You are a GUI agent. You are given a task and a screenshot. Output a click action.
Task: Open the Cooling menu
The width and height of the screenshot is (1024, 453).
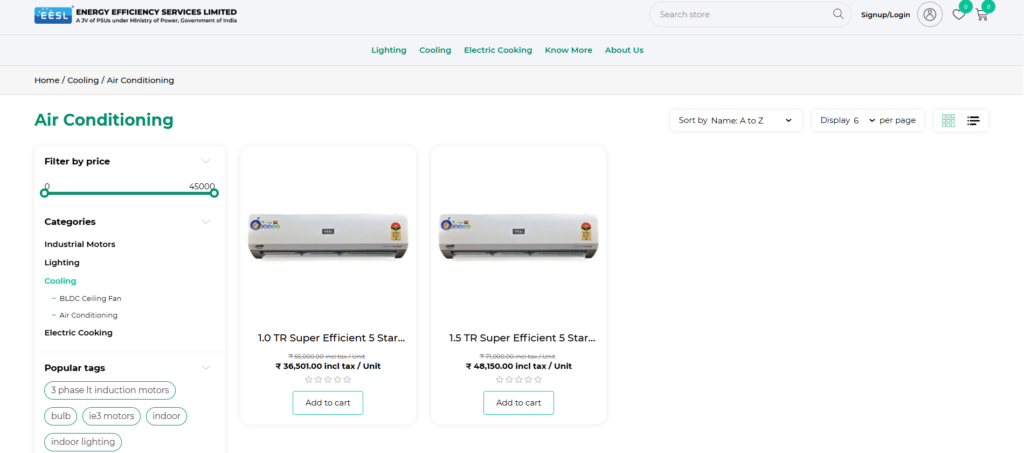point(435,50)
